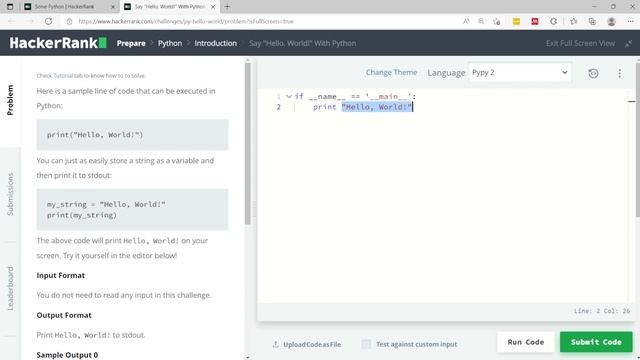Close the Solve Python HackerRank tab

tap(113, 7)
